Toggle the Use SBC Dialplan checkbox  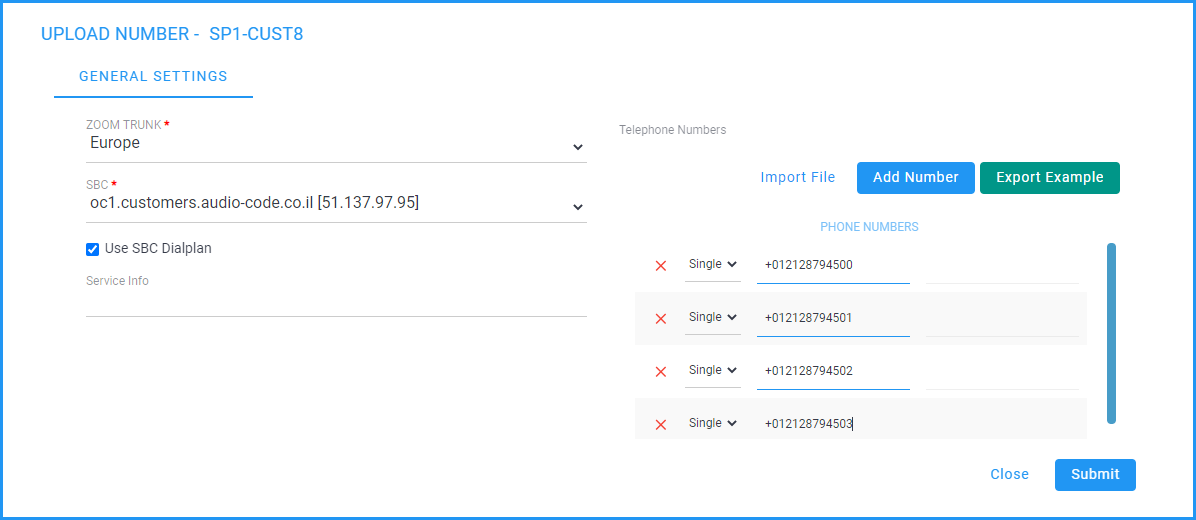(92, 249)
